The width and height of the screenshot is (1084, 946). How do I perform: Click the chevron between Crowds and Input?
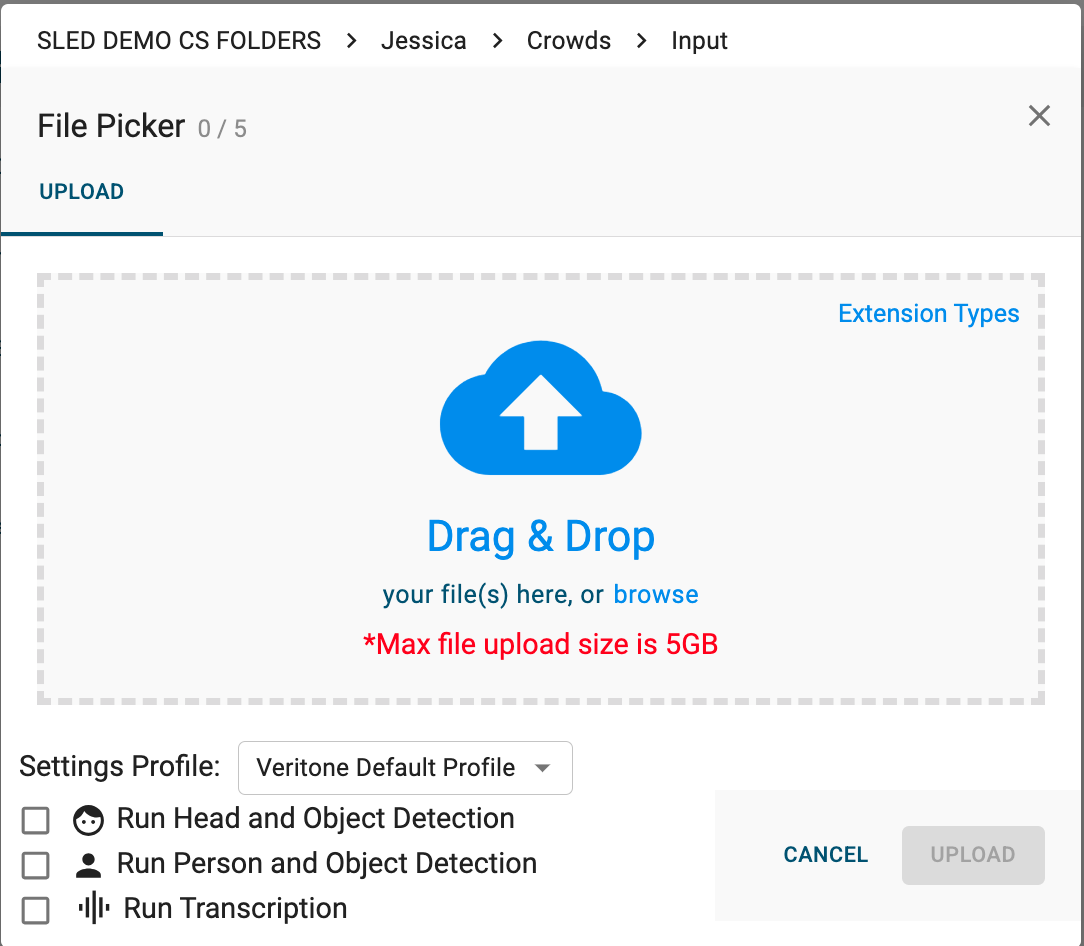point(642,41)
